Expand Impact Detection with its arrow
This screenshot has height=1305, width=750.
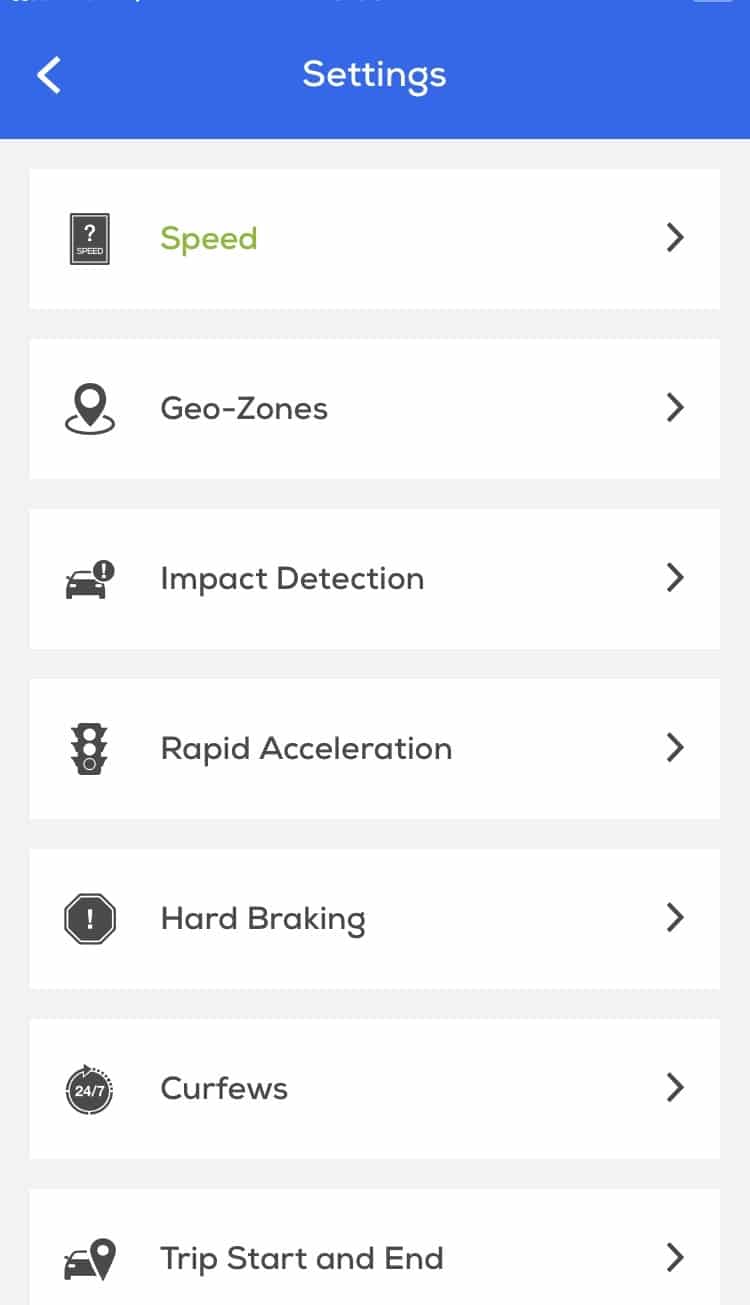[x=675, y=578]
